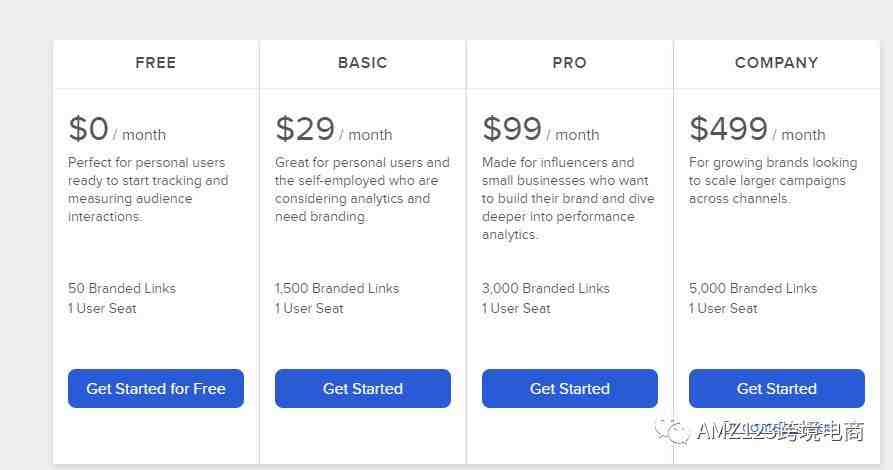This screenshot has height=470, width=893.
Task: Click the $99 / month price
Action: click(540, 129)
